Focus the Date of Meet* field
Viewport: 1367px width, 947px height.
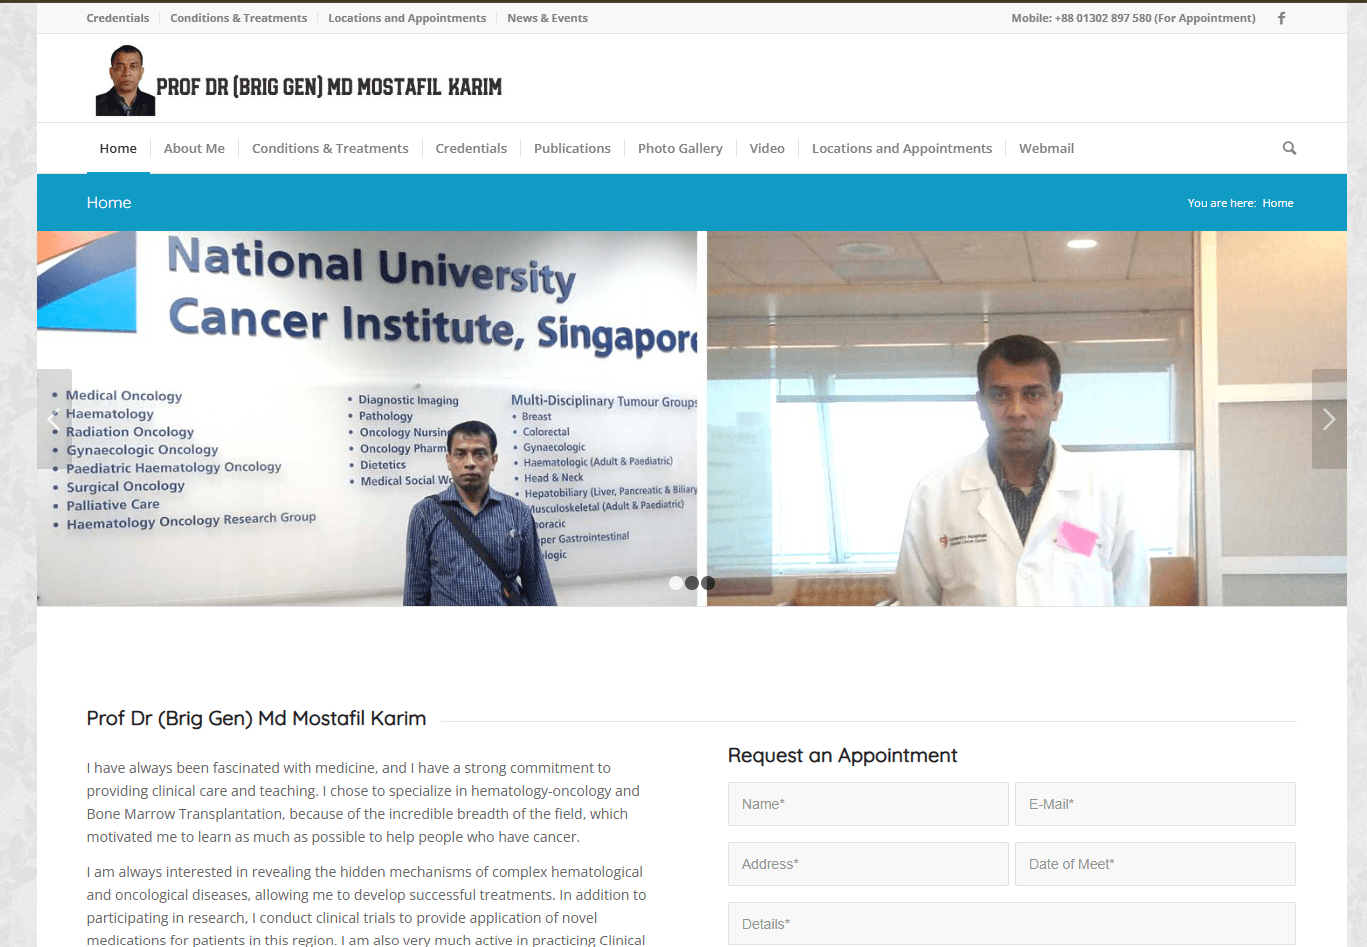coord(1155,864)
